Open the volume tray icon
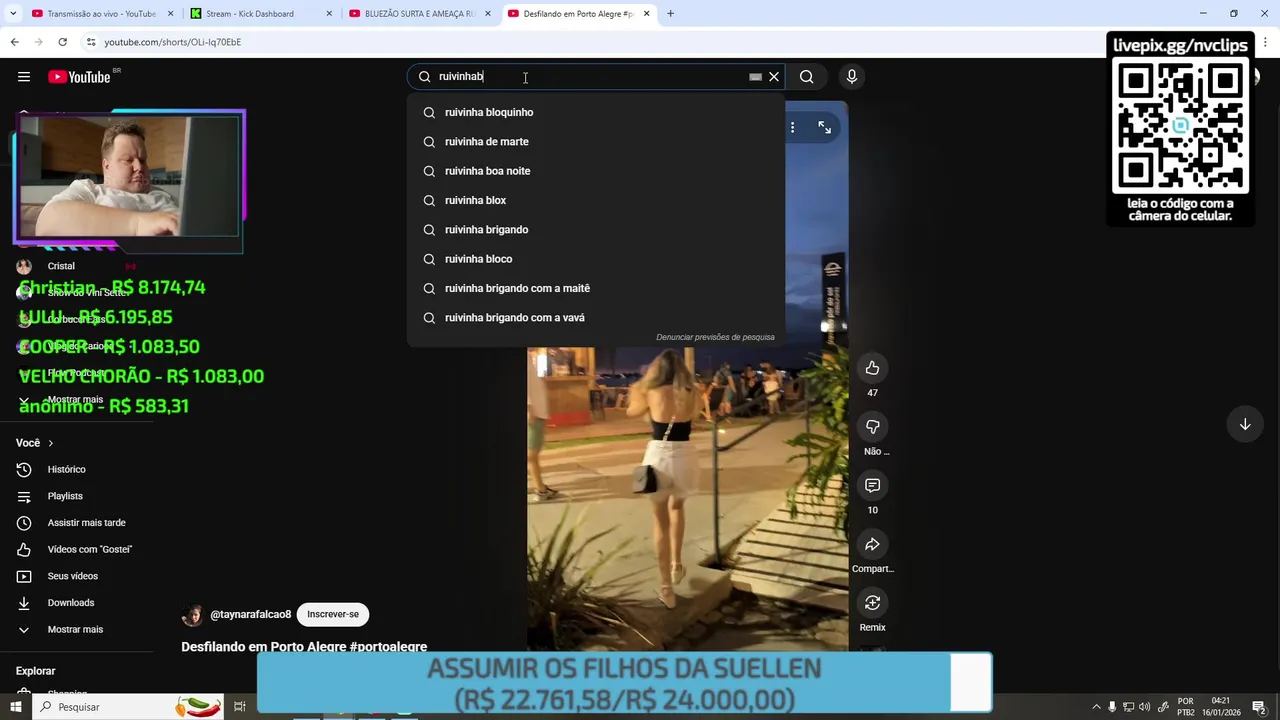This screenshot has width=1280, height=720. 1144,707
